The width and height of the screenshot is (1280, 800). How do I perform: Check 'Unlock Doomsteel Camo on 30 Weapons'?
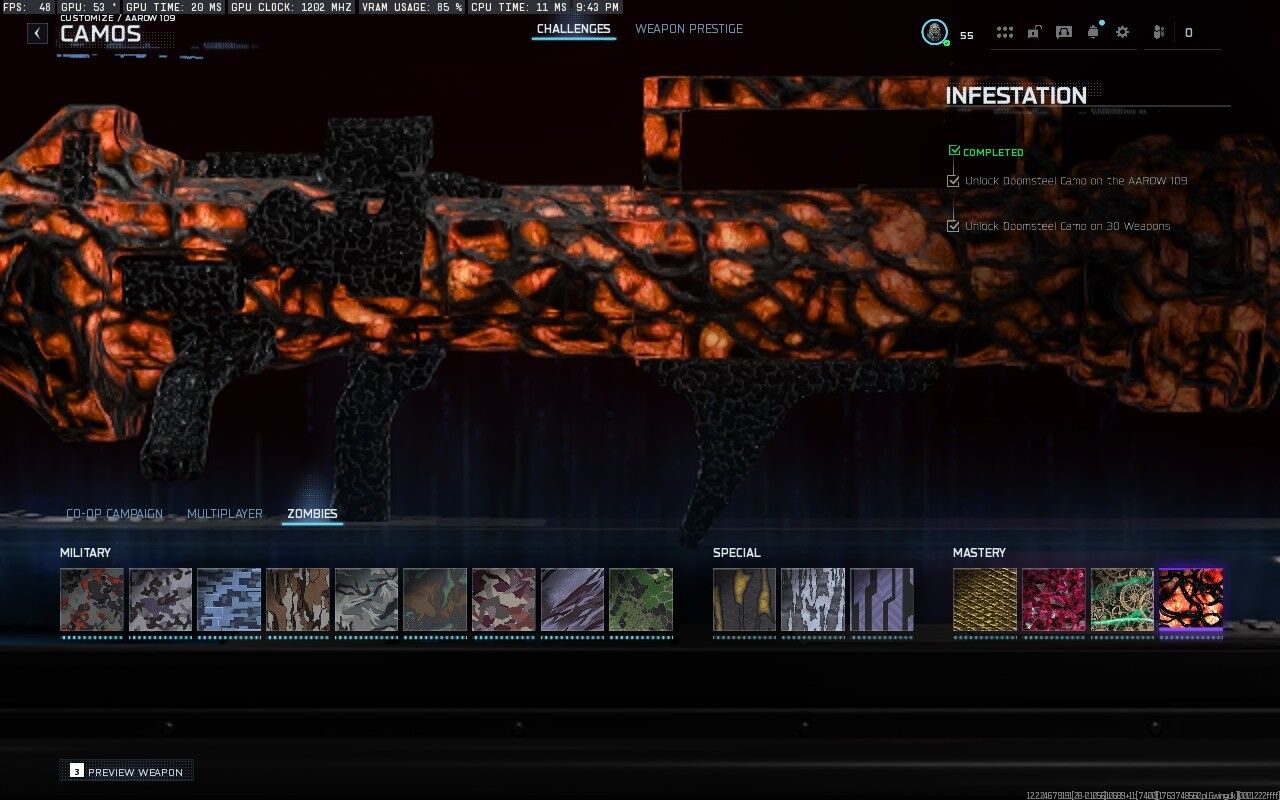(953, 226)
